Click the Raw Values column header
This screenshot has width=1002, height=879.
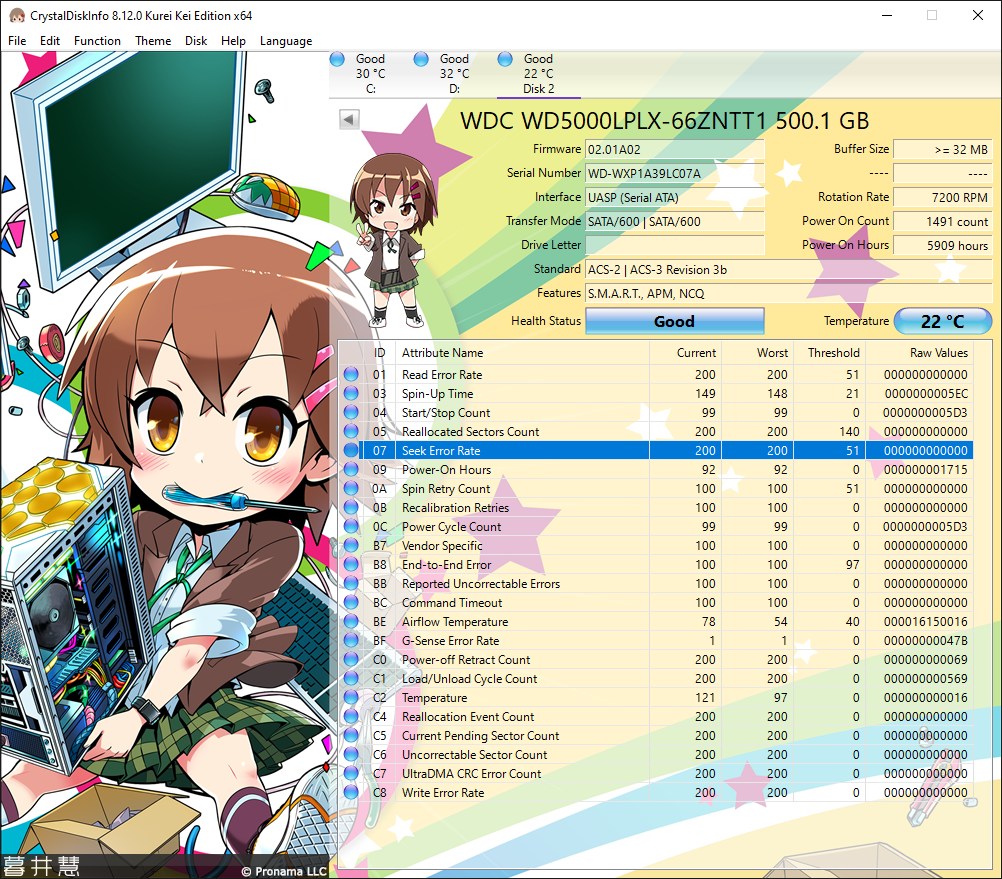coord(938,353)
